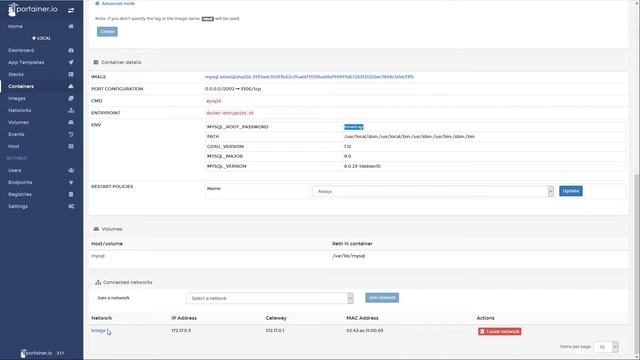Open Stacks in sidebar
Viewport: 640px width, 360px height.
pos(16,74)
